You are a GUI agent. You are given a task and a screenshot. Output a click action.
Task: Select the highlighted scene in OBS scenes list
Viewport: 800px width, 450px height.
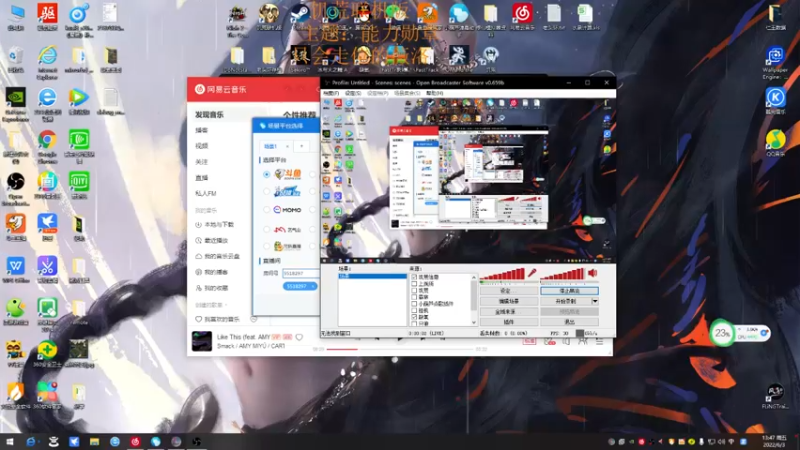click(372, 276)
